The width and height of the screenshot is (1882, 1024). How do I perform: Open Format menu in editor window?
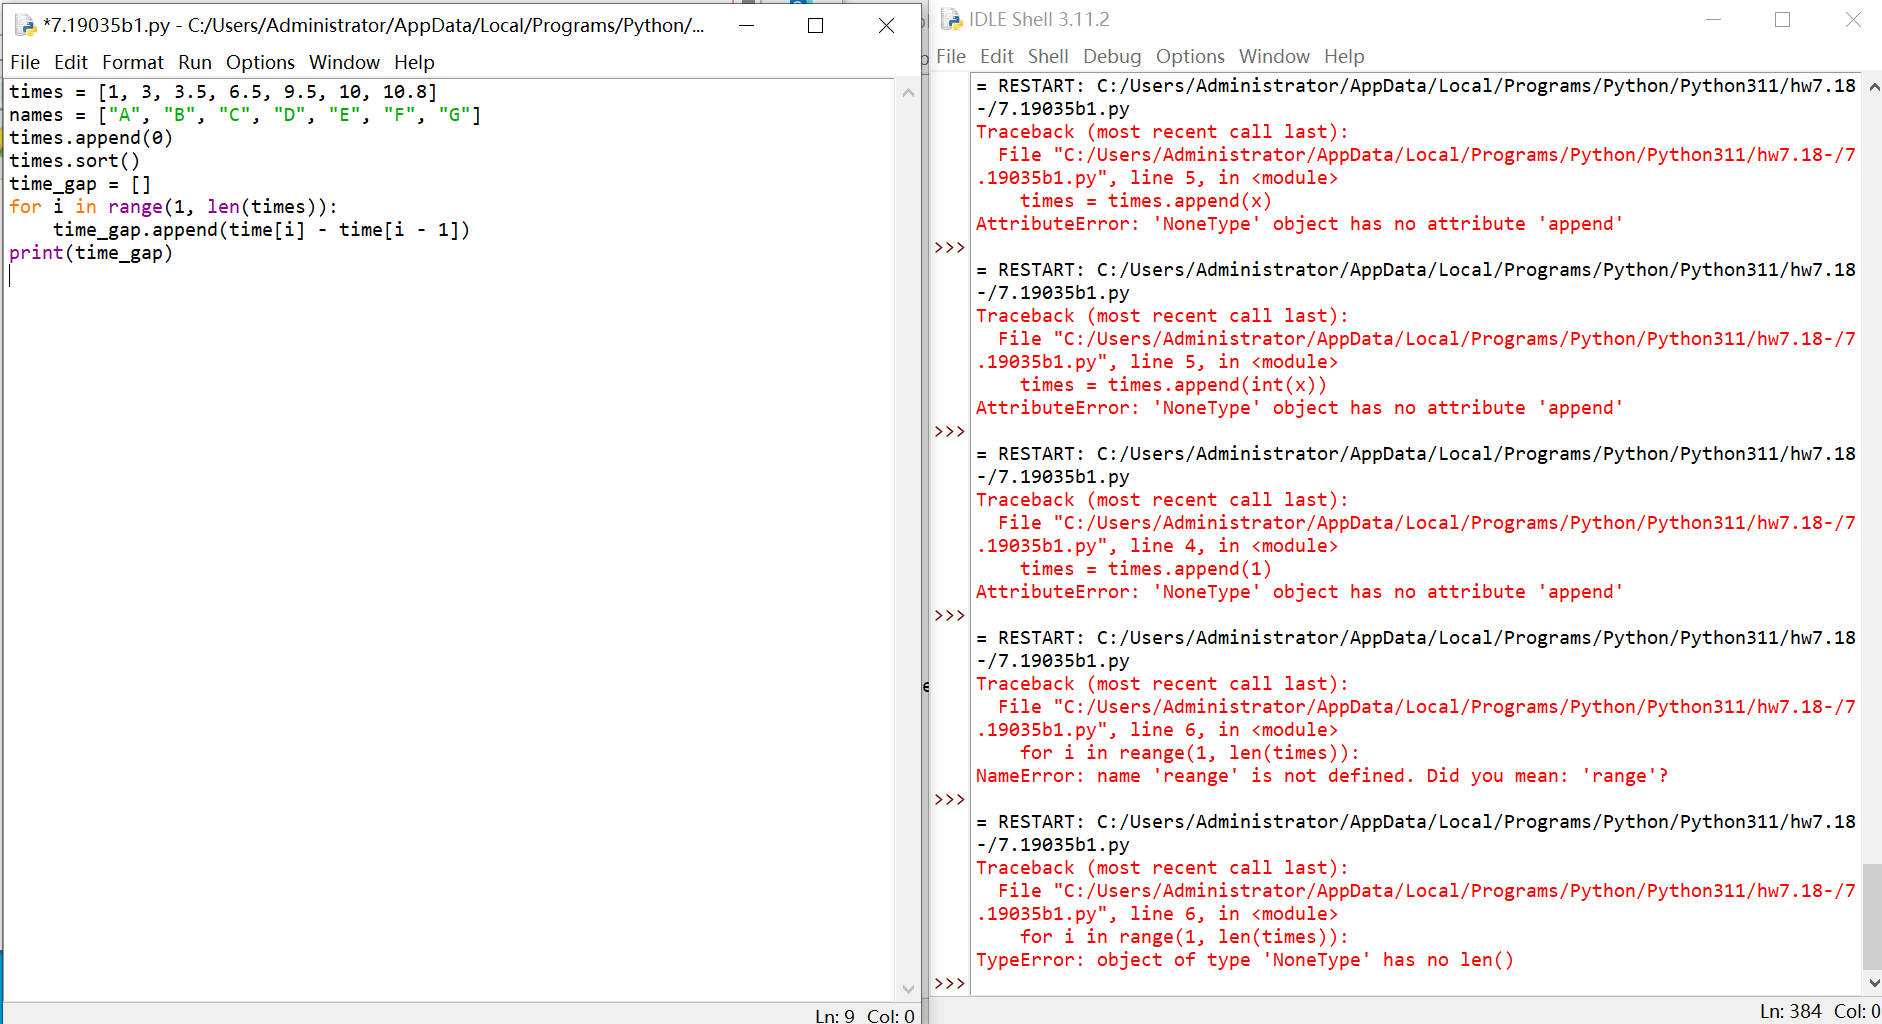(x=133, y=62)
